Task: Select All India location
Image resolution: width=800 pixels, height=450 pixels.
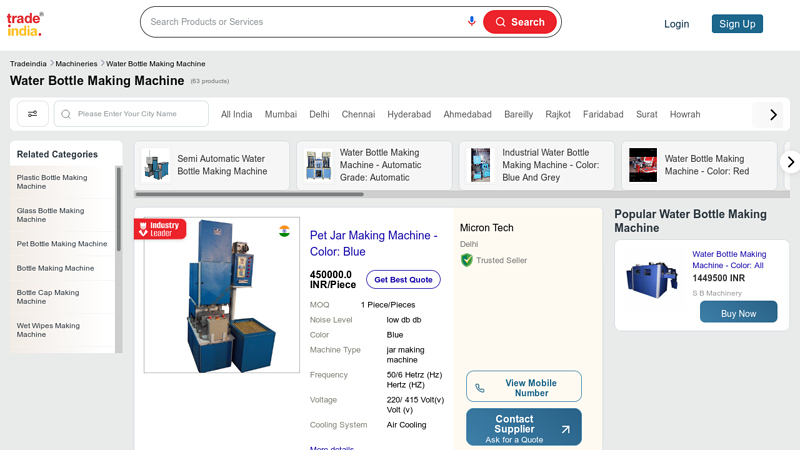Action: tap(236, 114)
